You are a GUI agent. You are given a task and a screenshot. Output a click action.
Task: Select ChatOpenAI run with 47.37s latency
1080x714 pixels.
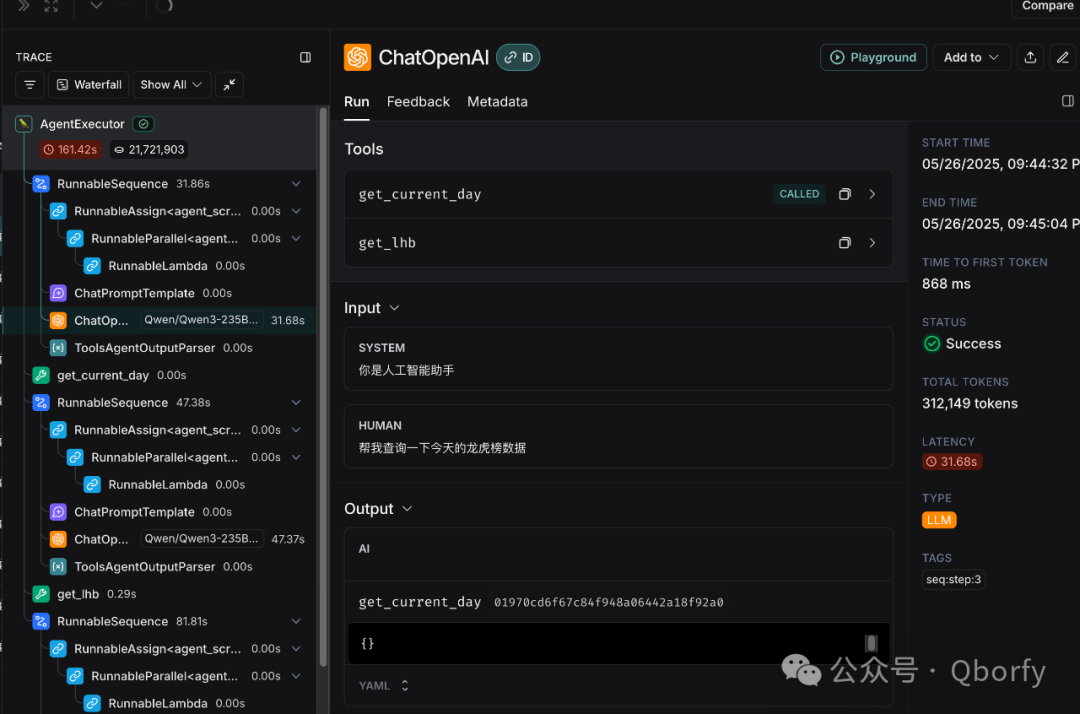pyautogui.click(x=160, y=539)
